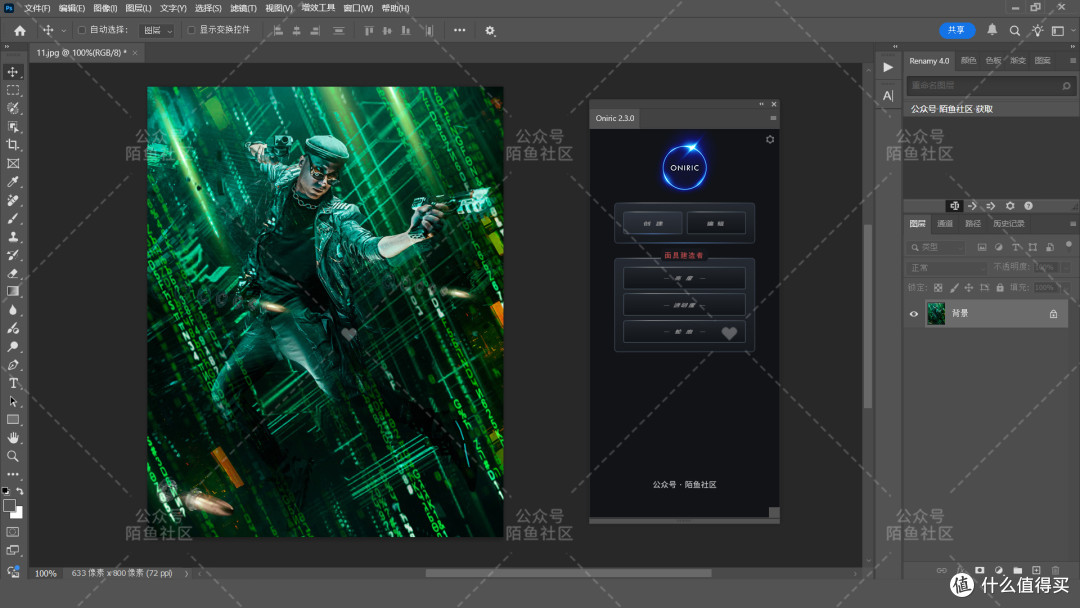Switch to the 通道 tab
The image size is (1080, 608).
click(x=944, y=224)
